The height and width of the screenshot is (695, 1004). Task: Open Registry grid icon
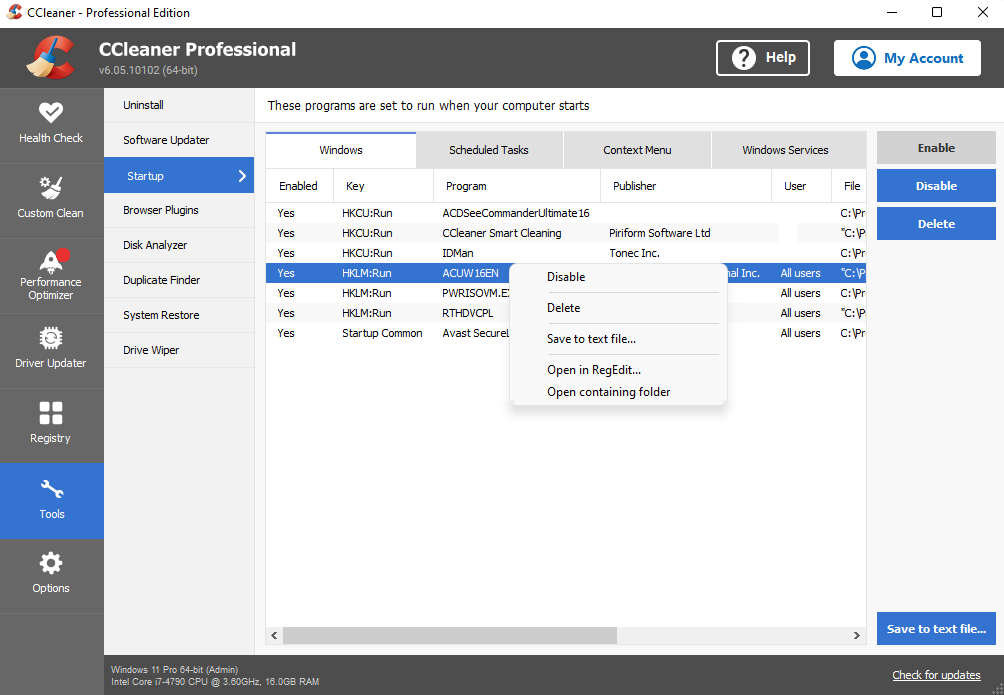pyautogui.click(x=51, y=413)
